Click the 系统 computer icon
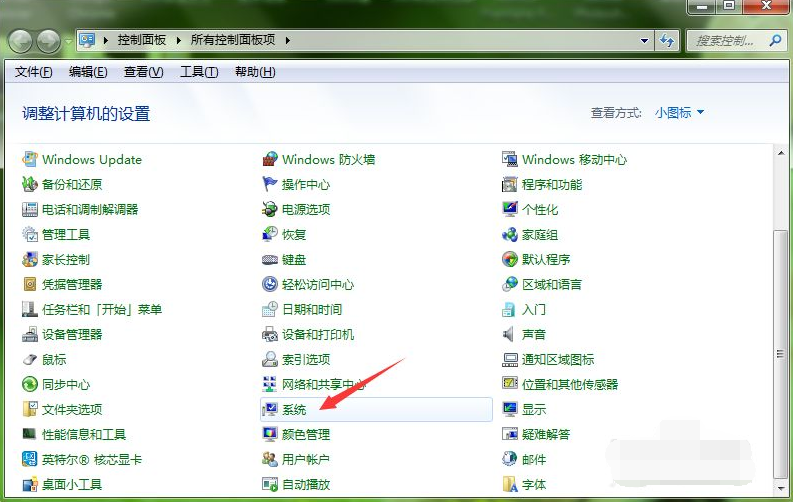This screenshot has width=793, height=502. pos(270,409)
